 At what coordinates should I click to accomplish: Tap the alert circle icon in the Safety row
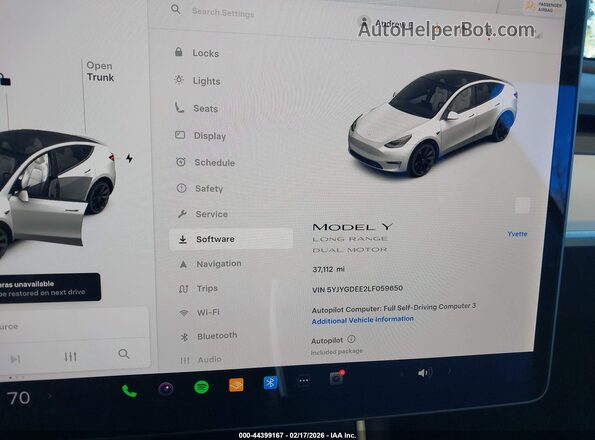point(181,188)
